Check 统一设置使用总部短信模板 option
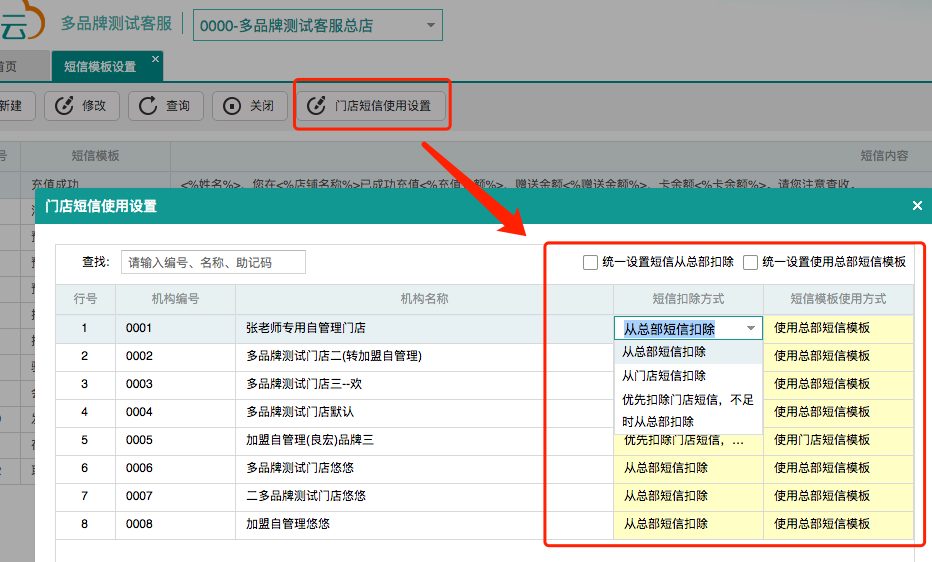The image size is (932, 562). click(750, 263)
